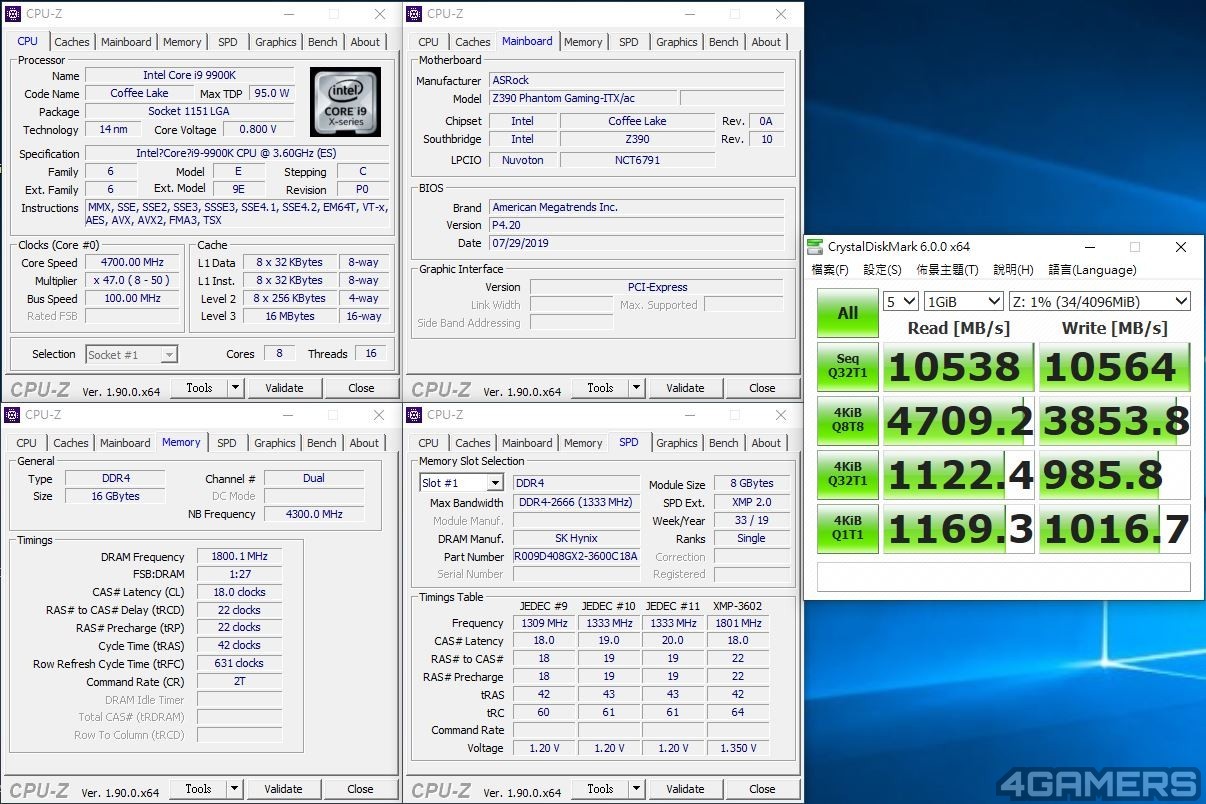Start 4KiB Q1T1 benchmark

click(x=848, y=528)
